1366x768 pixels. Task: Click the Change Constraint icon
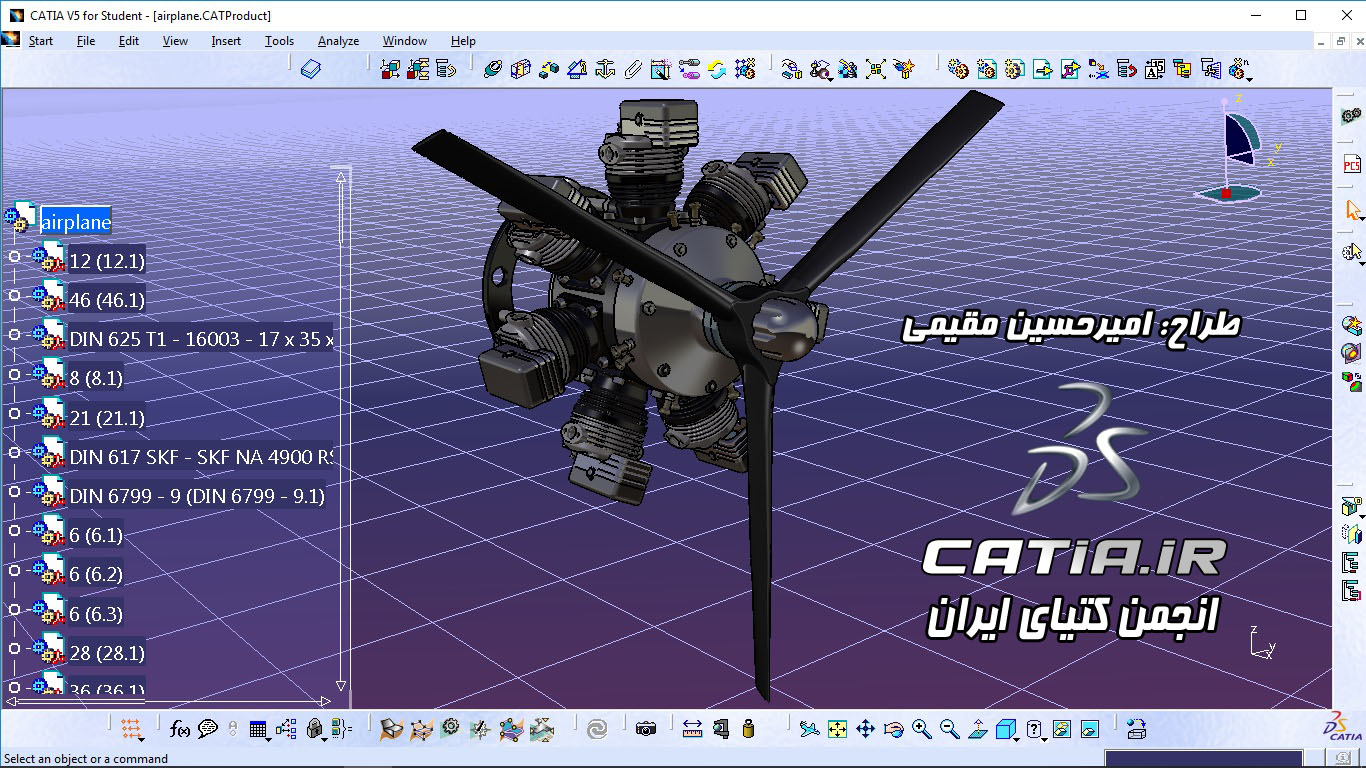click(716, 69)
